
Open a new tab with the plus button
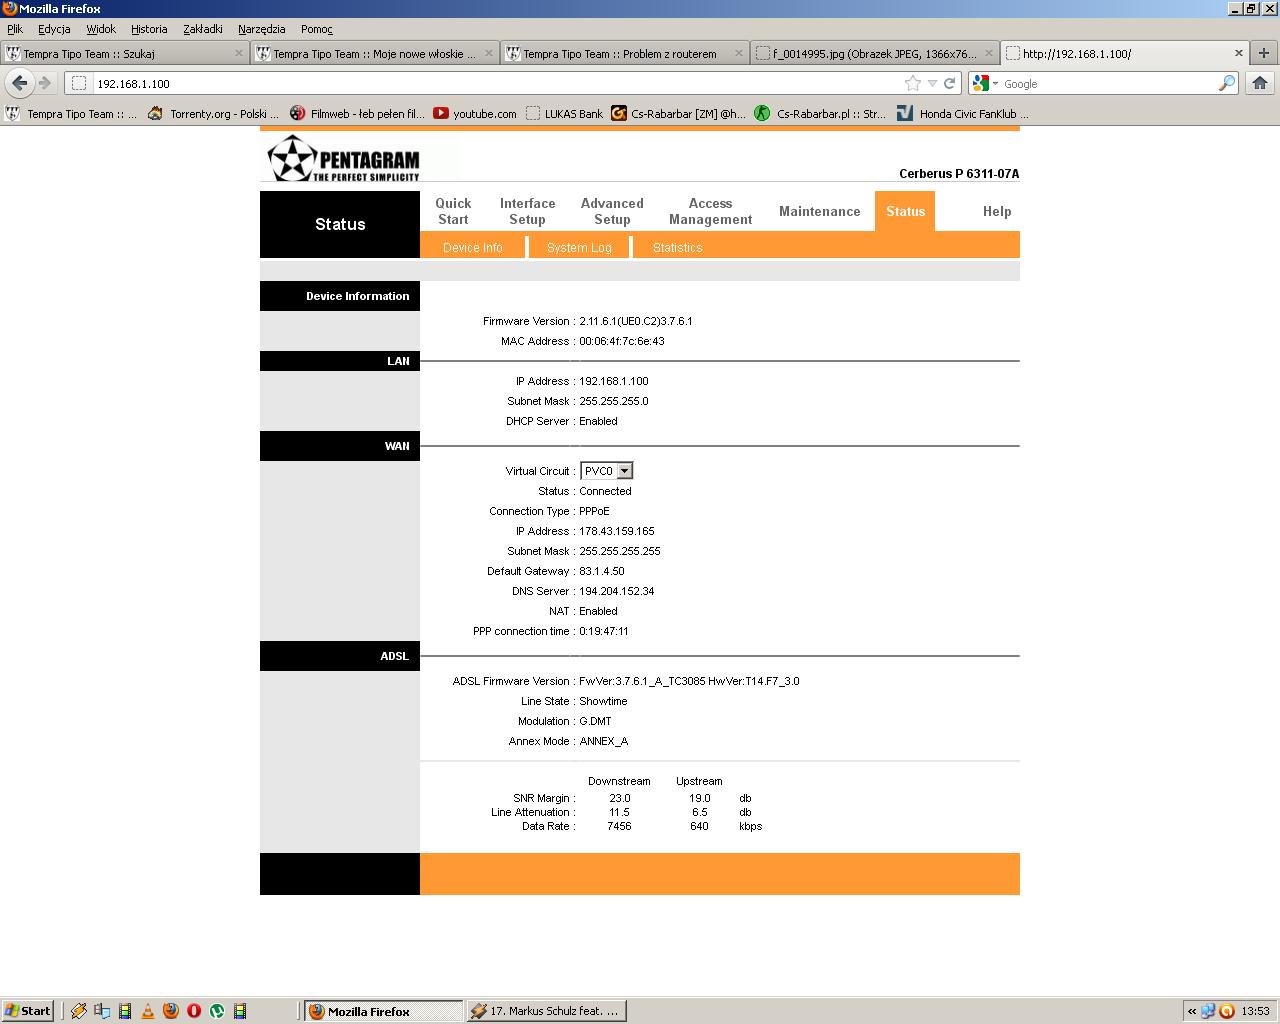point(1263,53)
